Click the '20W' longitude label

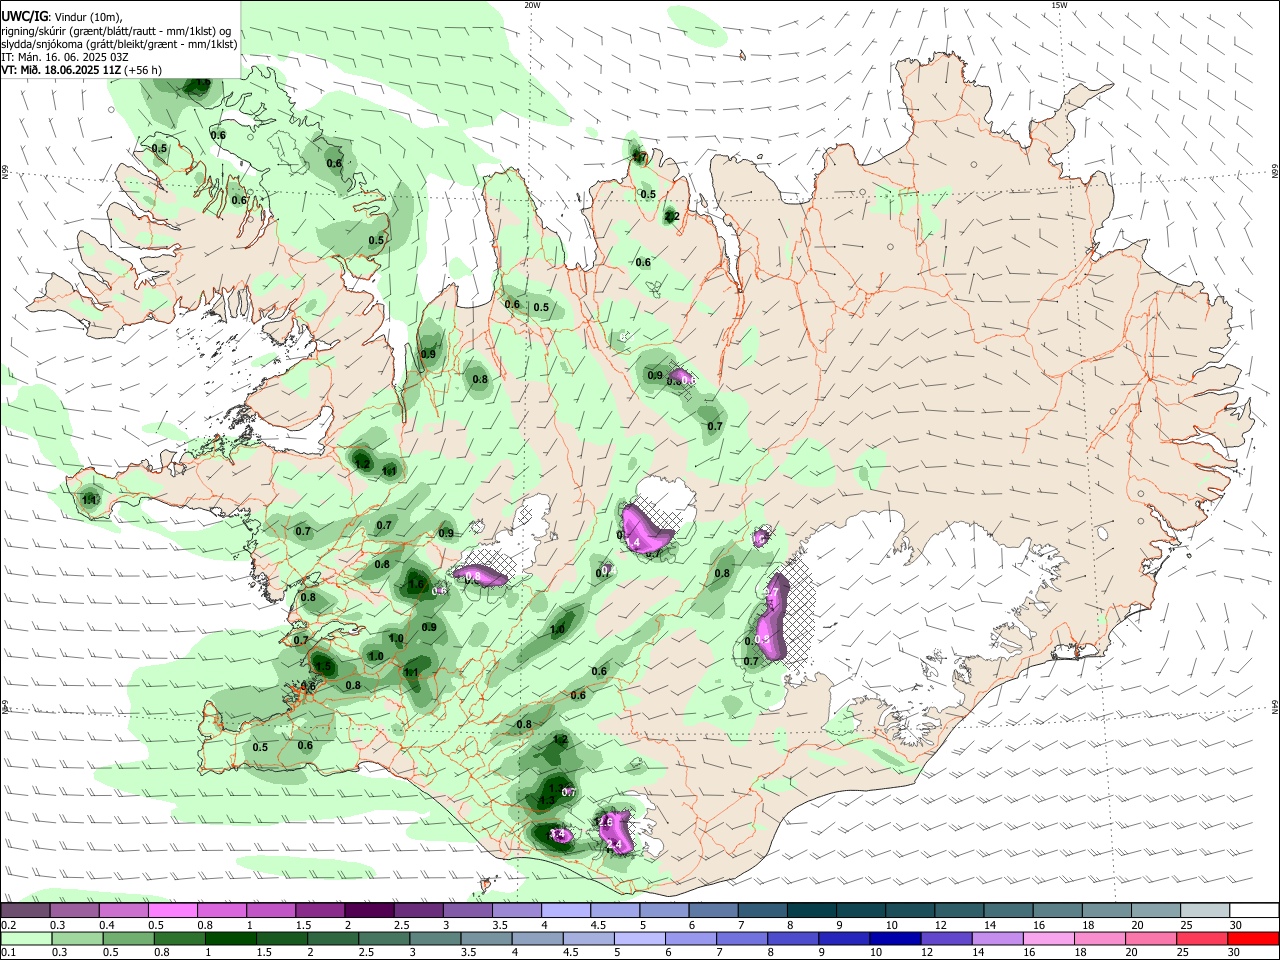(532, 5)
